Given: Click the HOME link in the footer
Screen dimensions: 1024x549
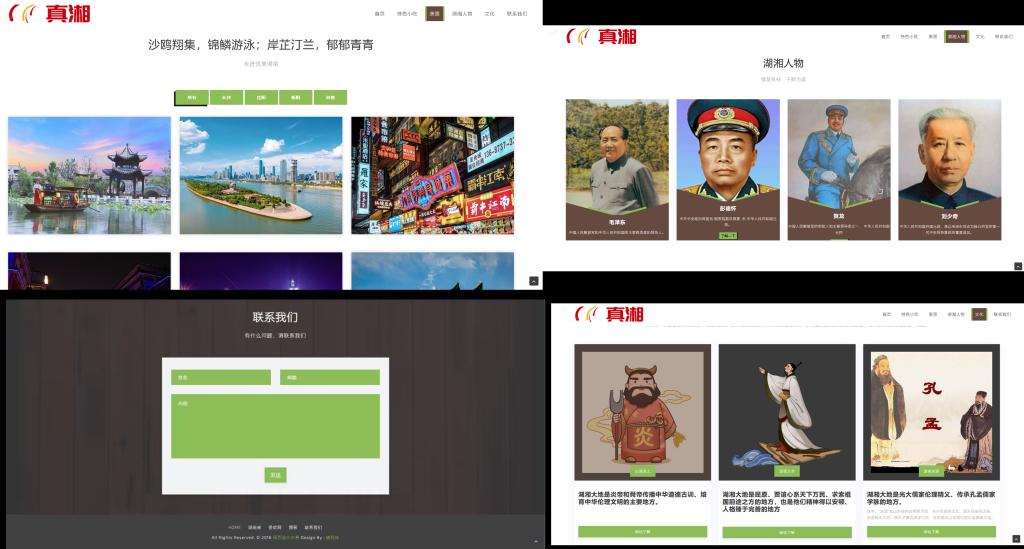Looking at the screenshot, I should (x=234, y=527).
